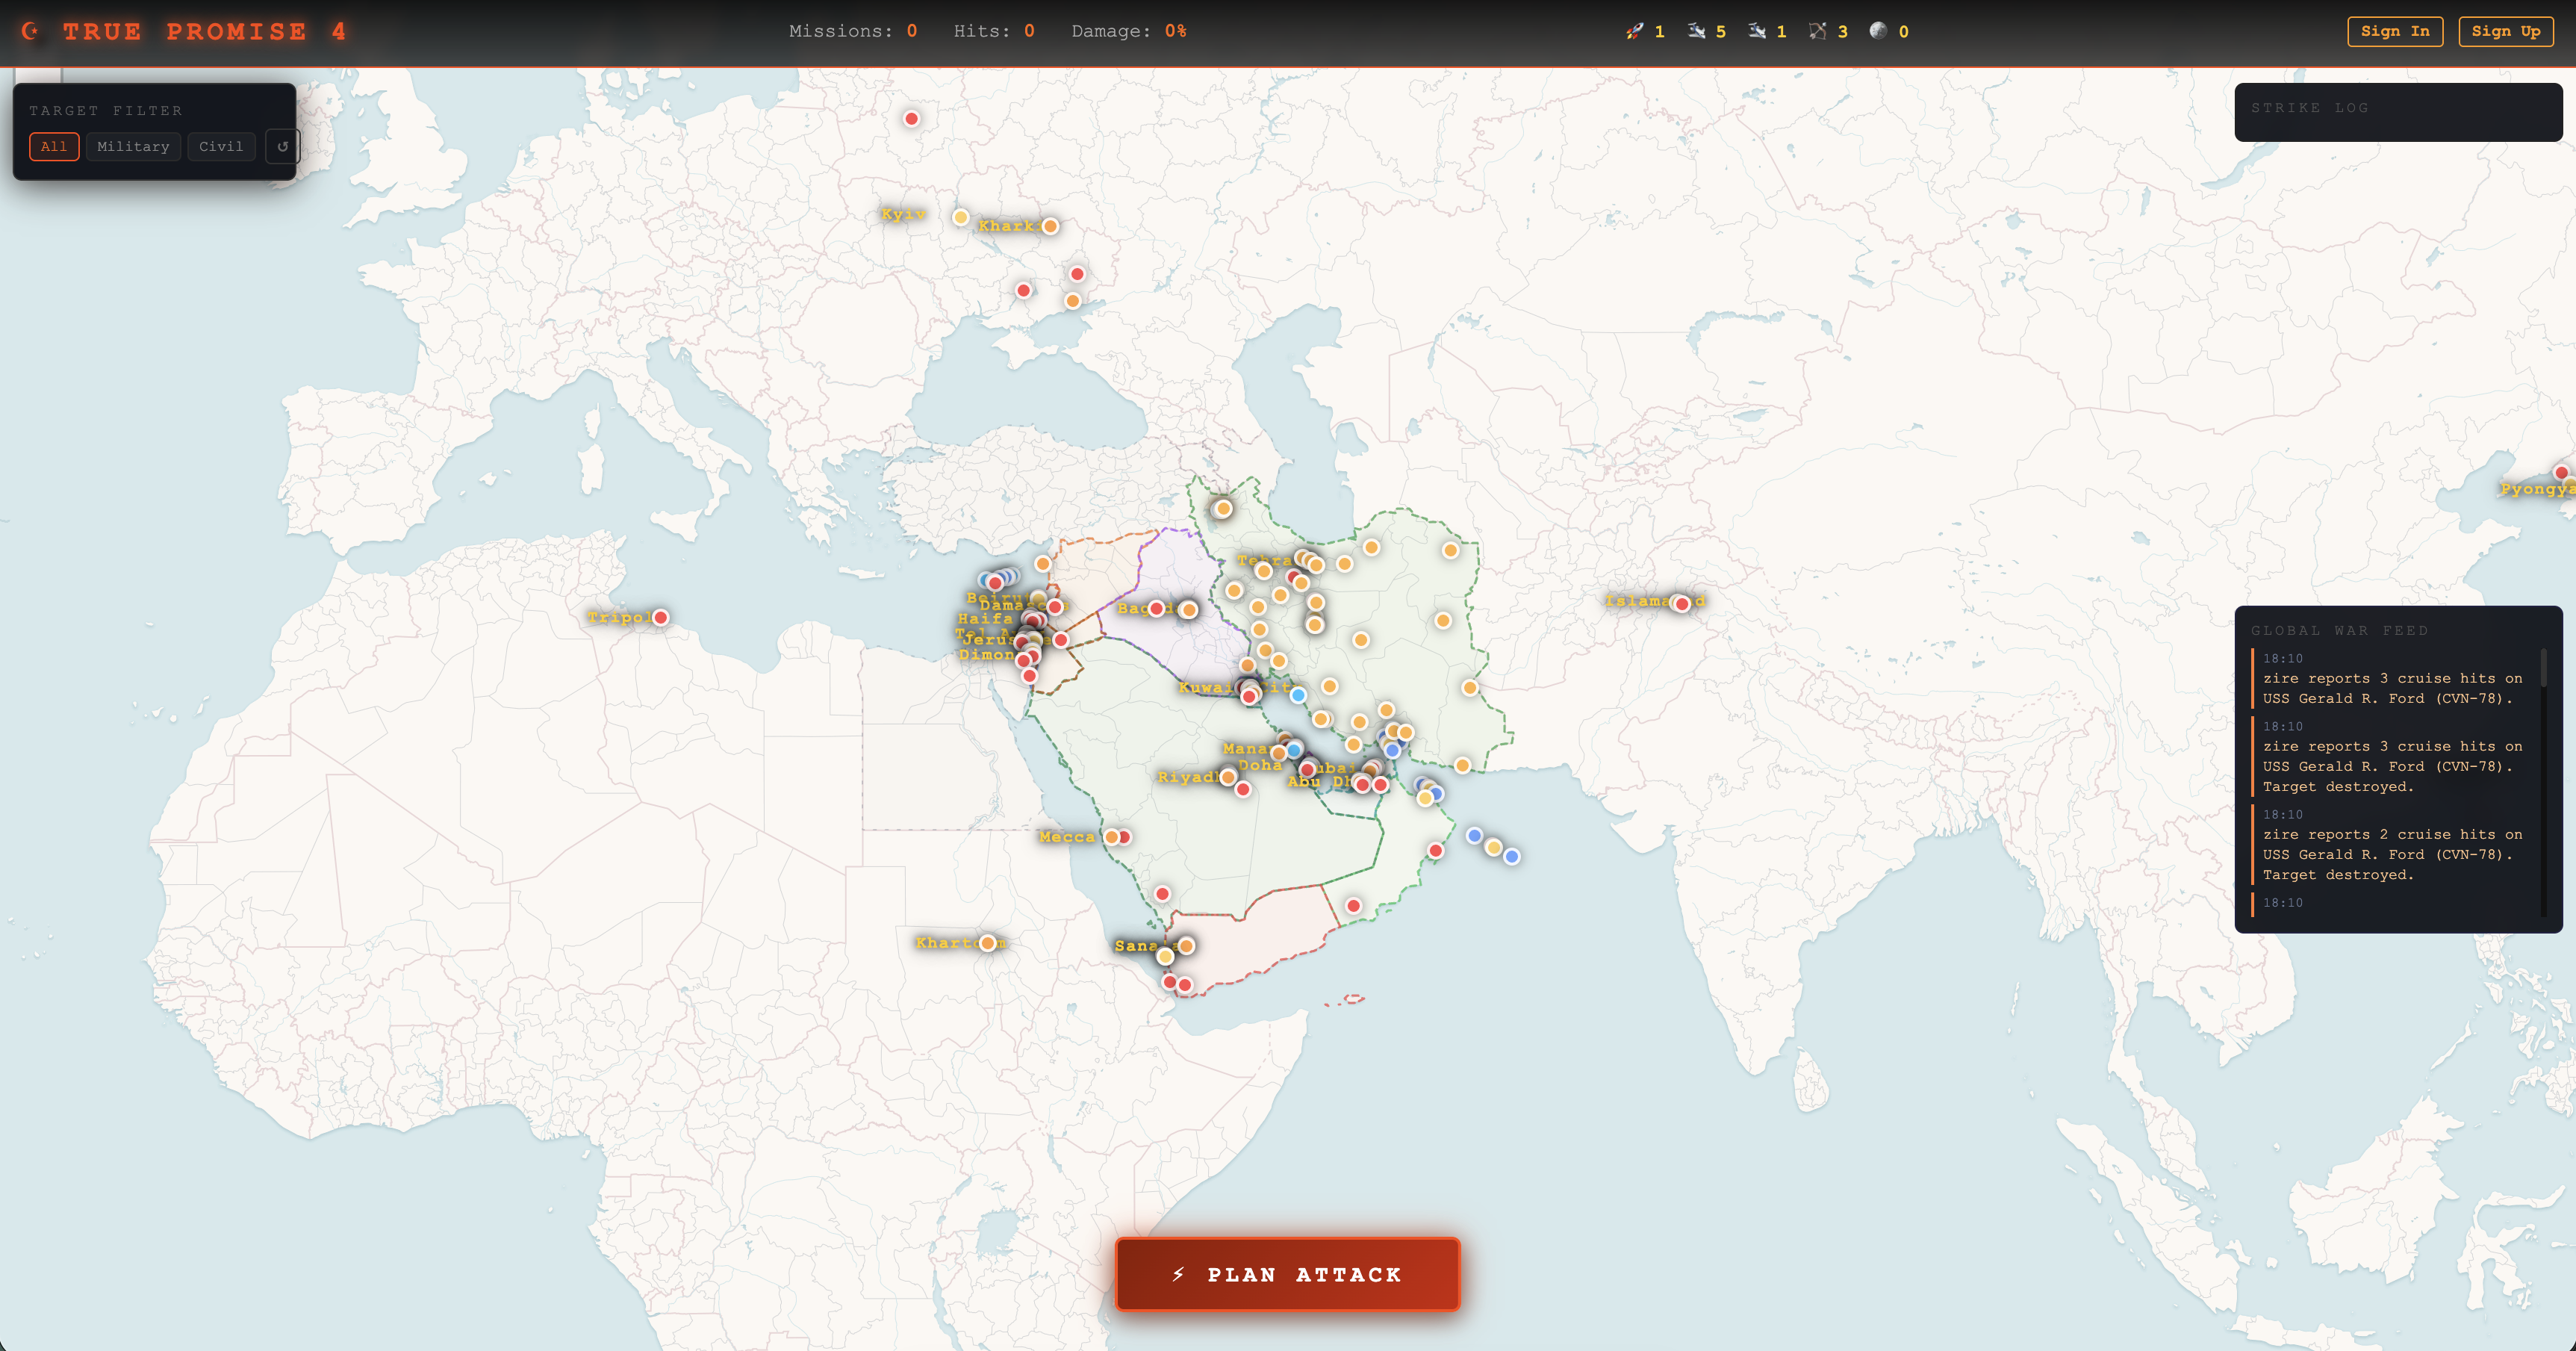Click the Global War Feed scrollbar
The width and height of the screenshot is (2576, 1351).
coord(2544,668)
